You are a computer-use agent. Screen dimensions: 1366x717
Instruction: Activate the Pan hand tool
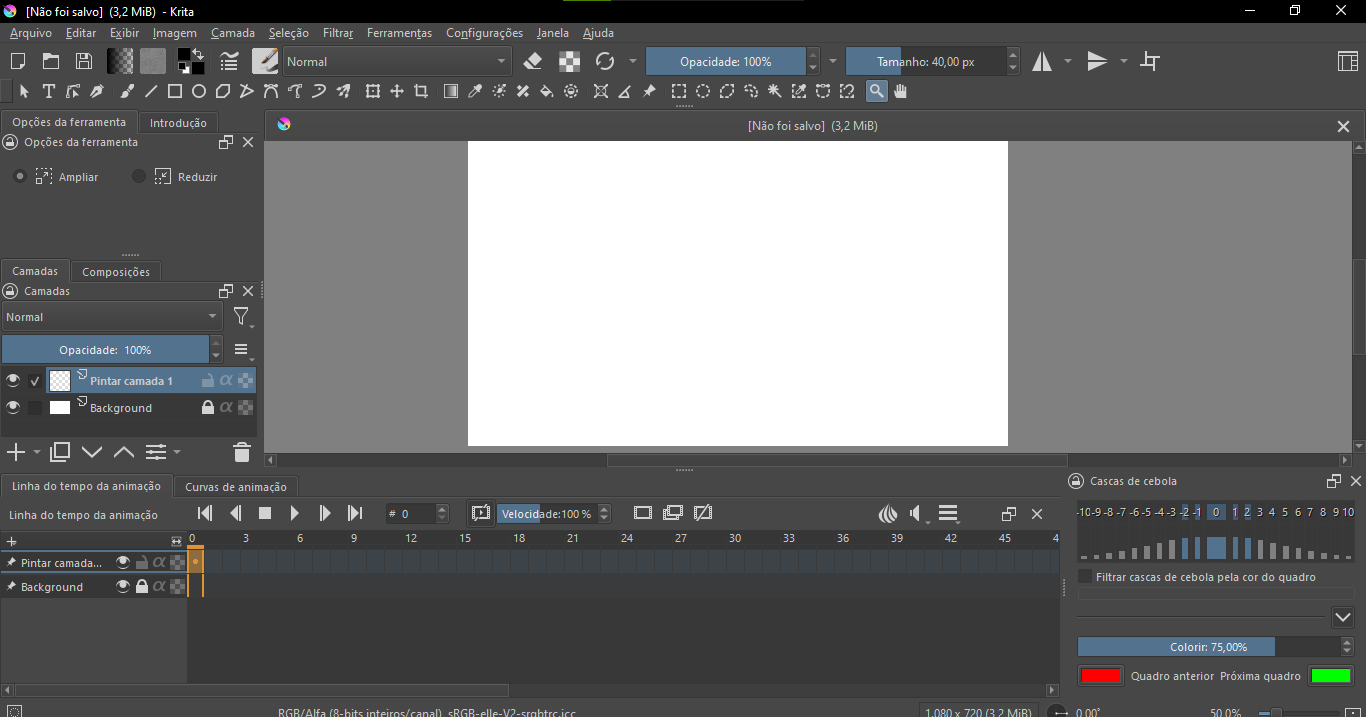tap(900, 92)
